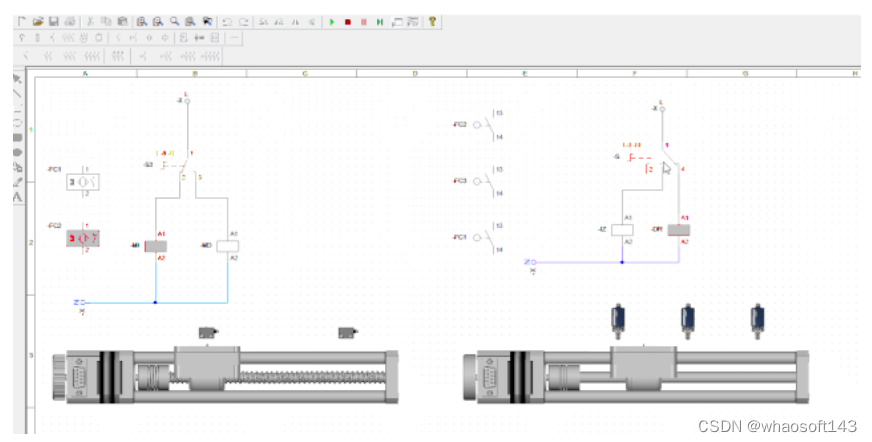The image size is (872, 442).
Task: Select the grey energized coil in left circuit
Action: coord(156,246)
